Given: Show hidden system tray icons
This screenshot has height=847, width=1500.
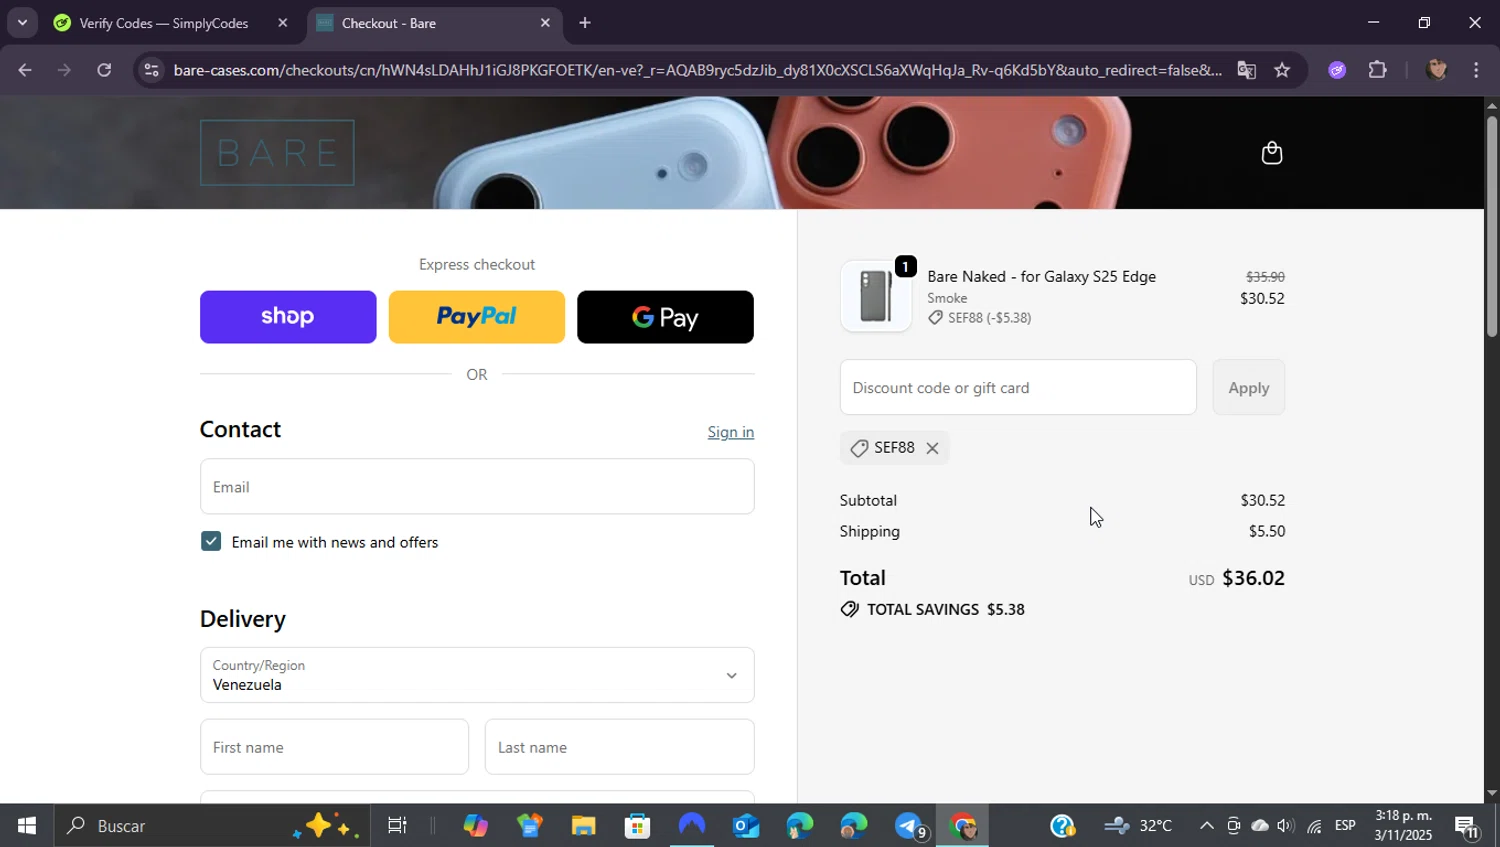Looking at the screenshot, I should pyautogui.click(x=1206, y=826).
